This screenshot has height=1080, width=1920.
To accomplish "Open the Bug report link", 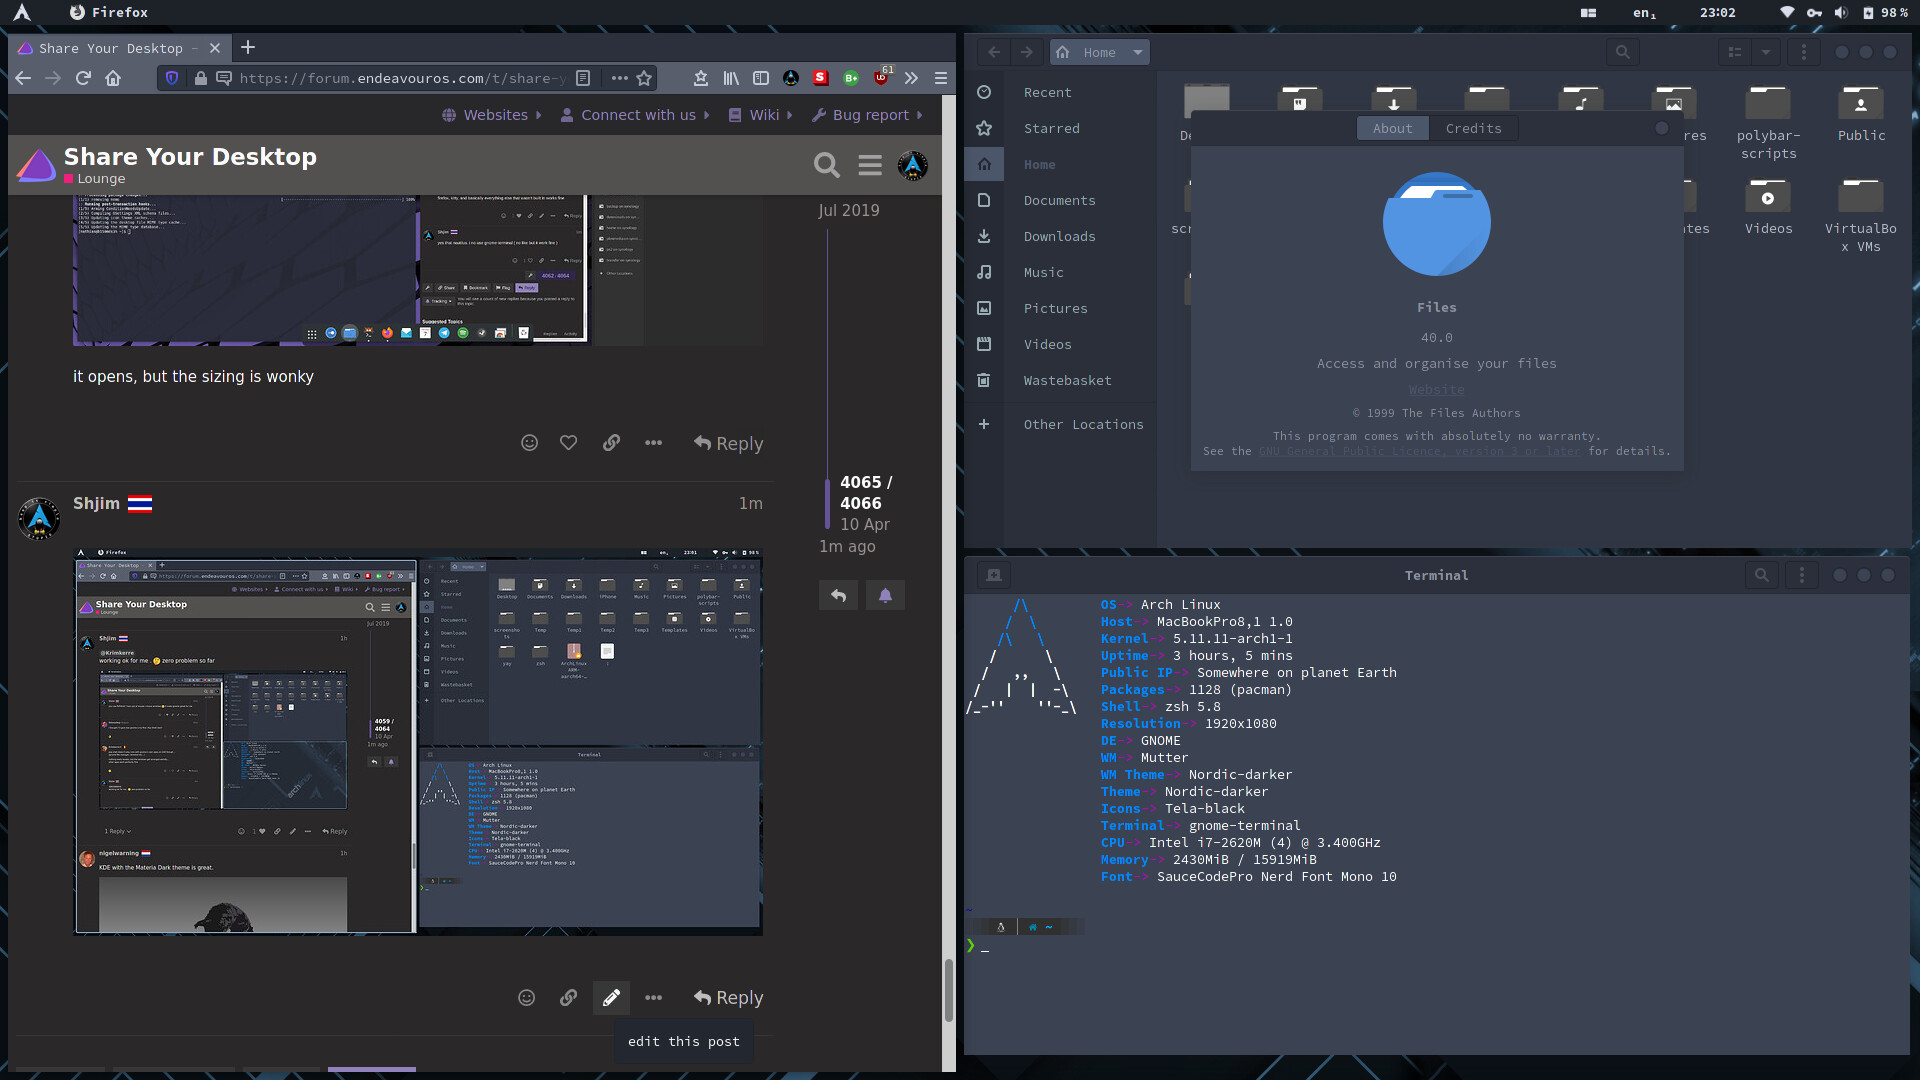I will [867, 115].
